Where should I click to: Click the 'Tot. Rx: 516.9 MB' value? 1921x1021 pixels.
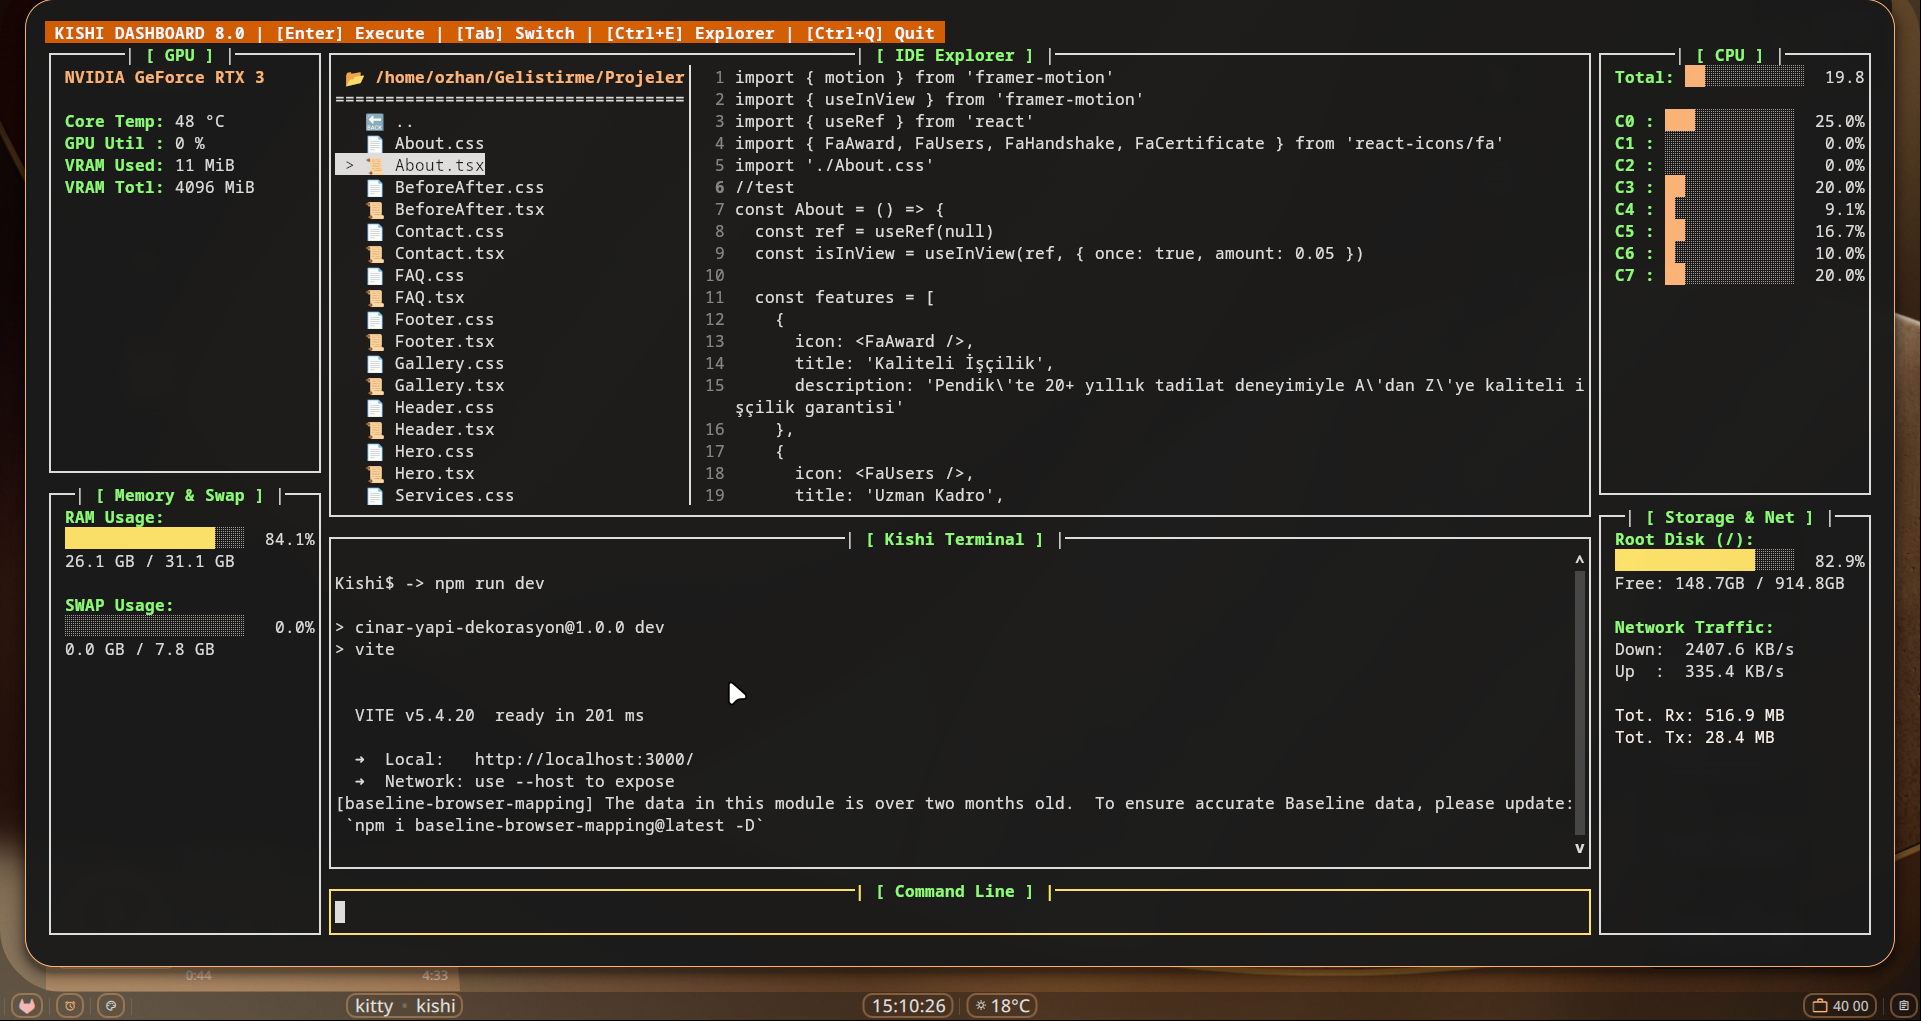click(1700, 716)
